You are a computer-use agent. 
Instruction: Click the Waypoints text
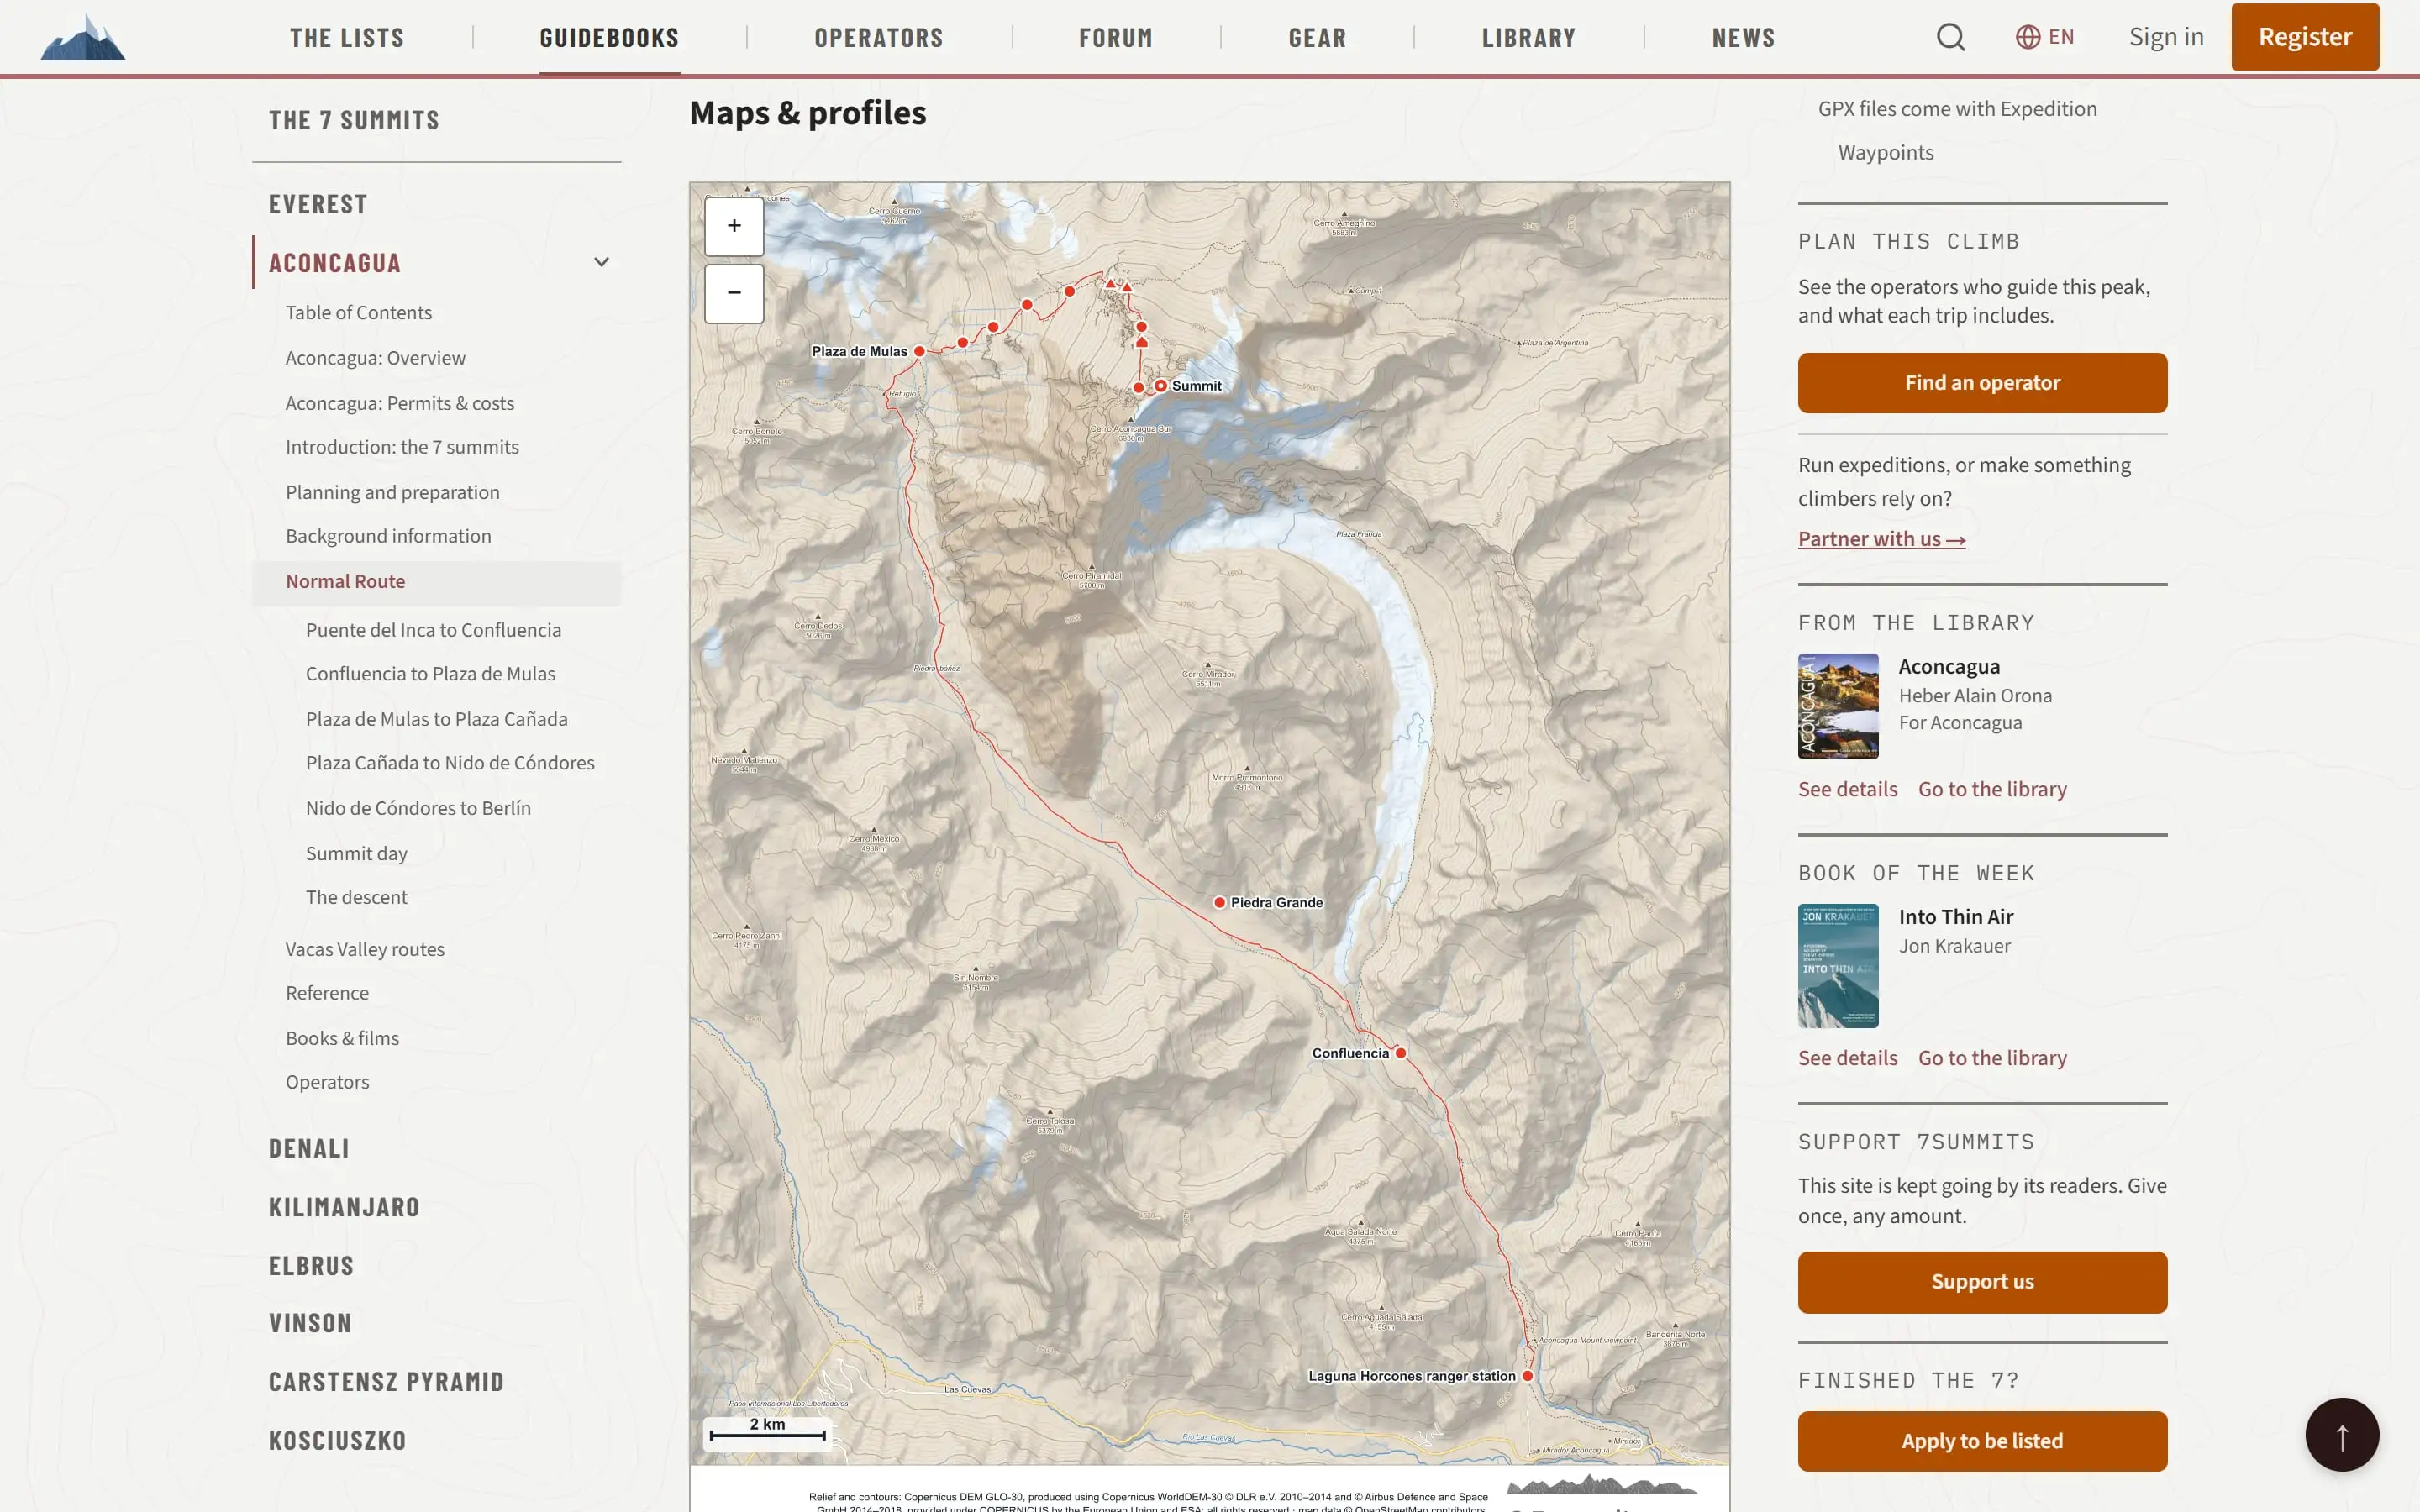[x=1885, y=153]
